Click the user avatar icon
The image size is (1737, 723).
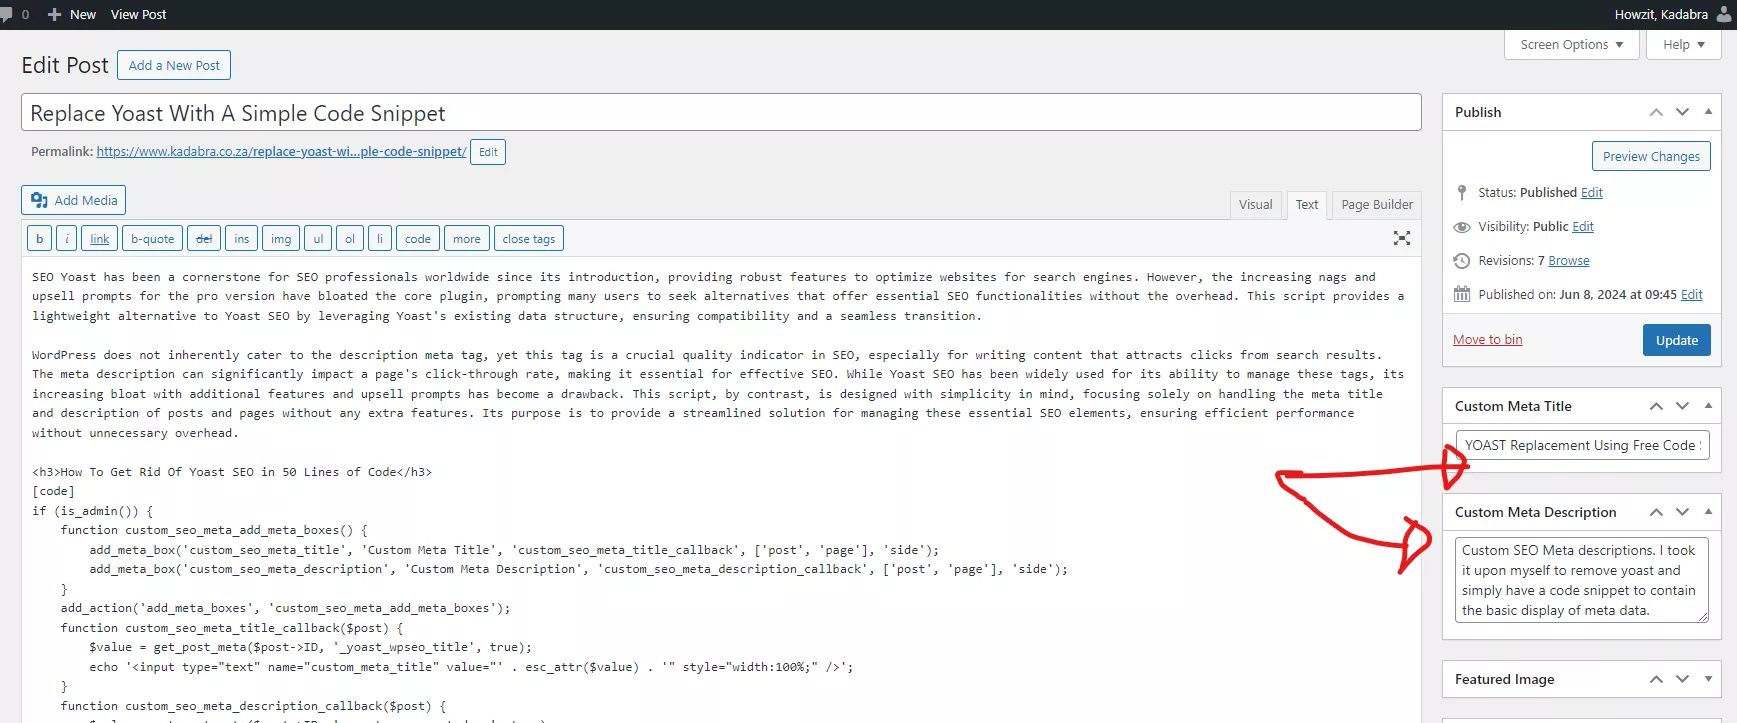(x=1724, y=15)
